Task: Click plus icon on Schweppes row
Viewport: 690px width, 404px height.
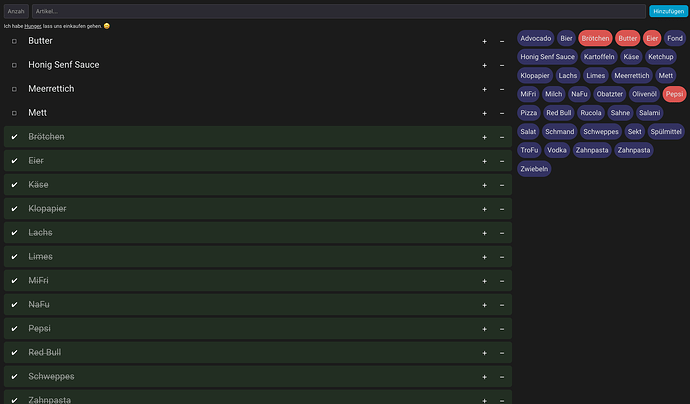Action: coord(484,377)
